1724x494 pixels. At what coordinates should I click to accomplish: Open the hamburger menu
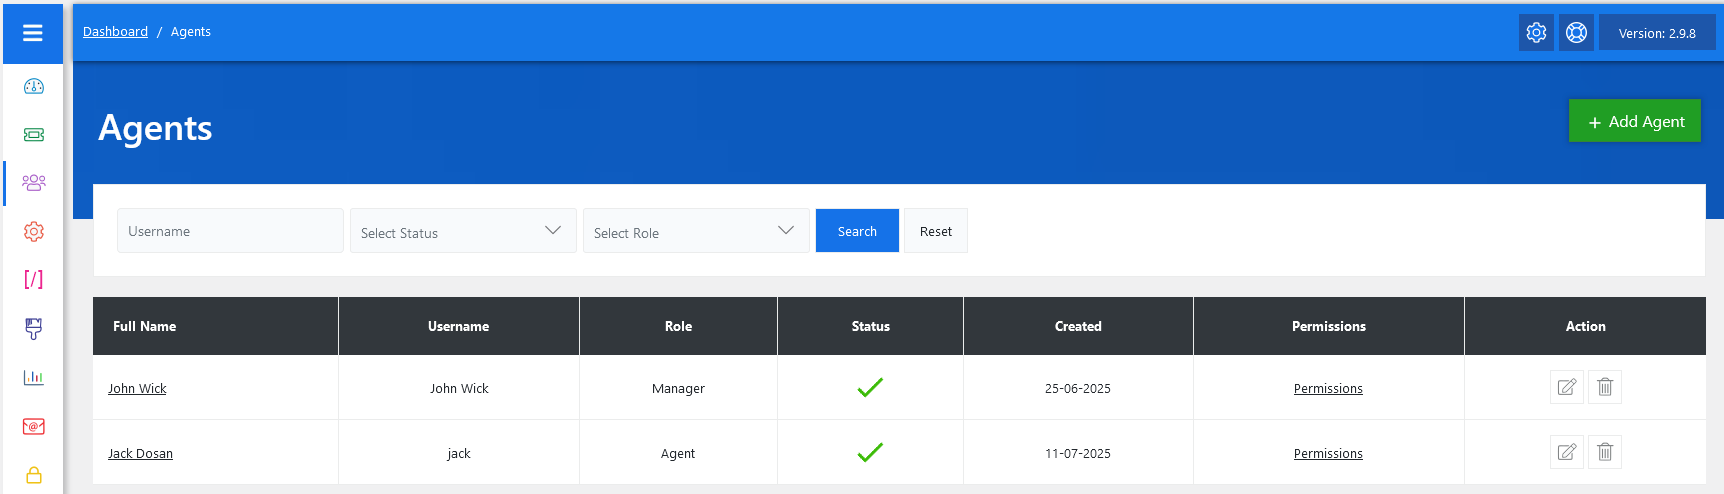pos(33,33)
